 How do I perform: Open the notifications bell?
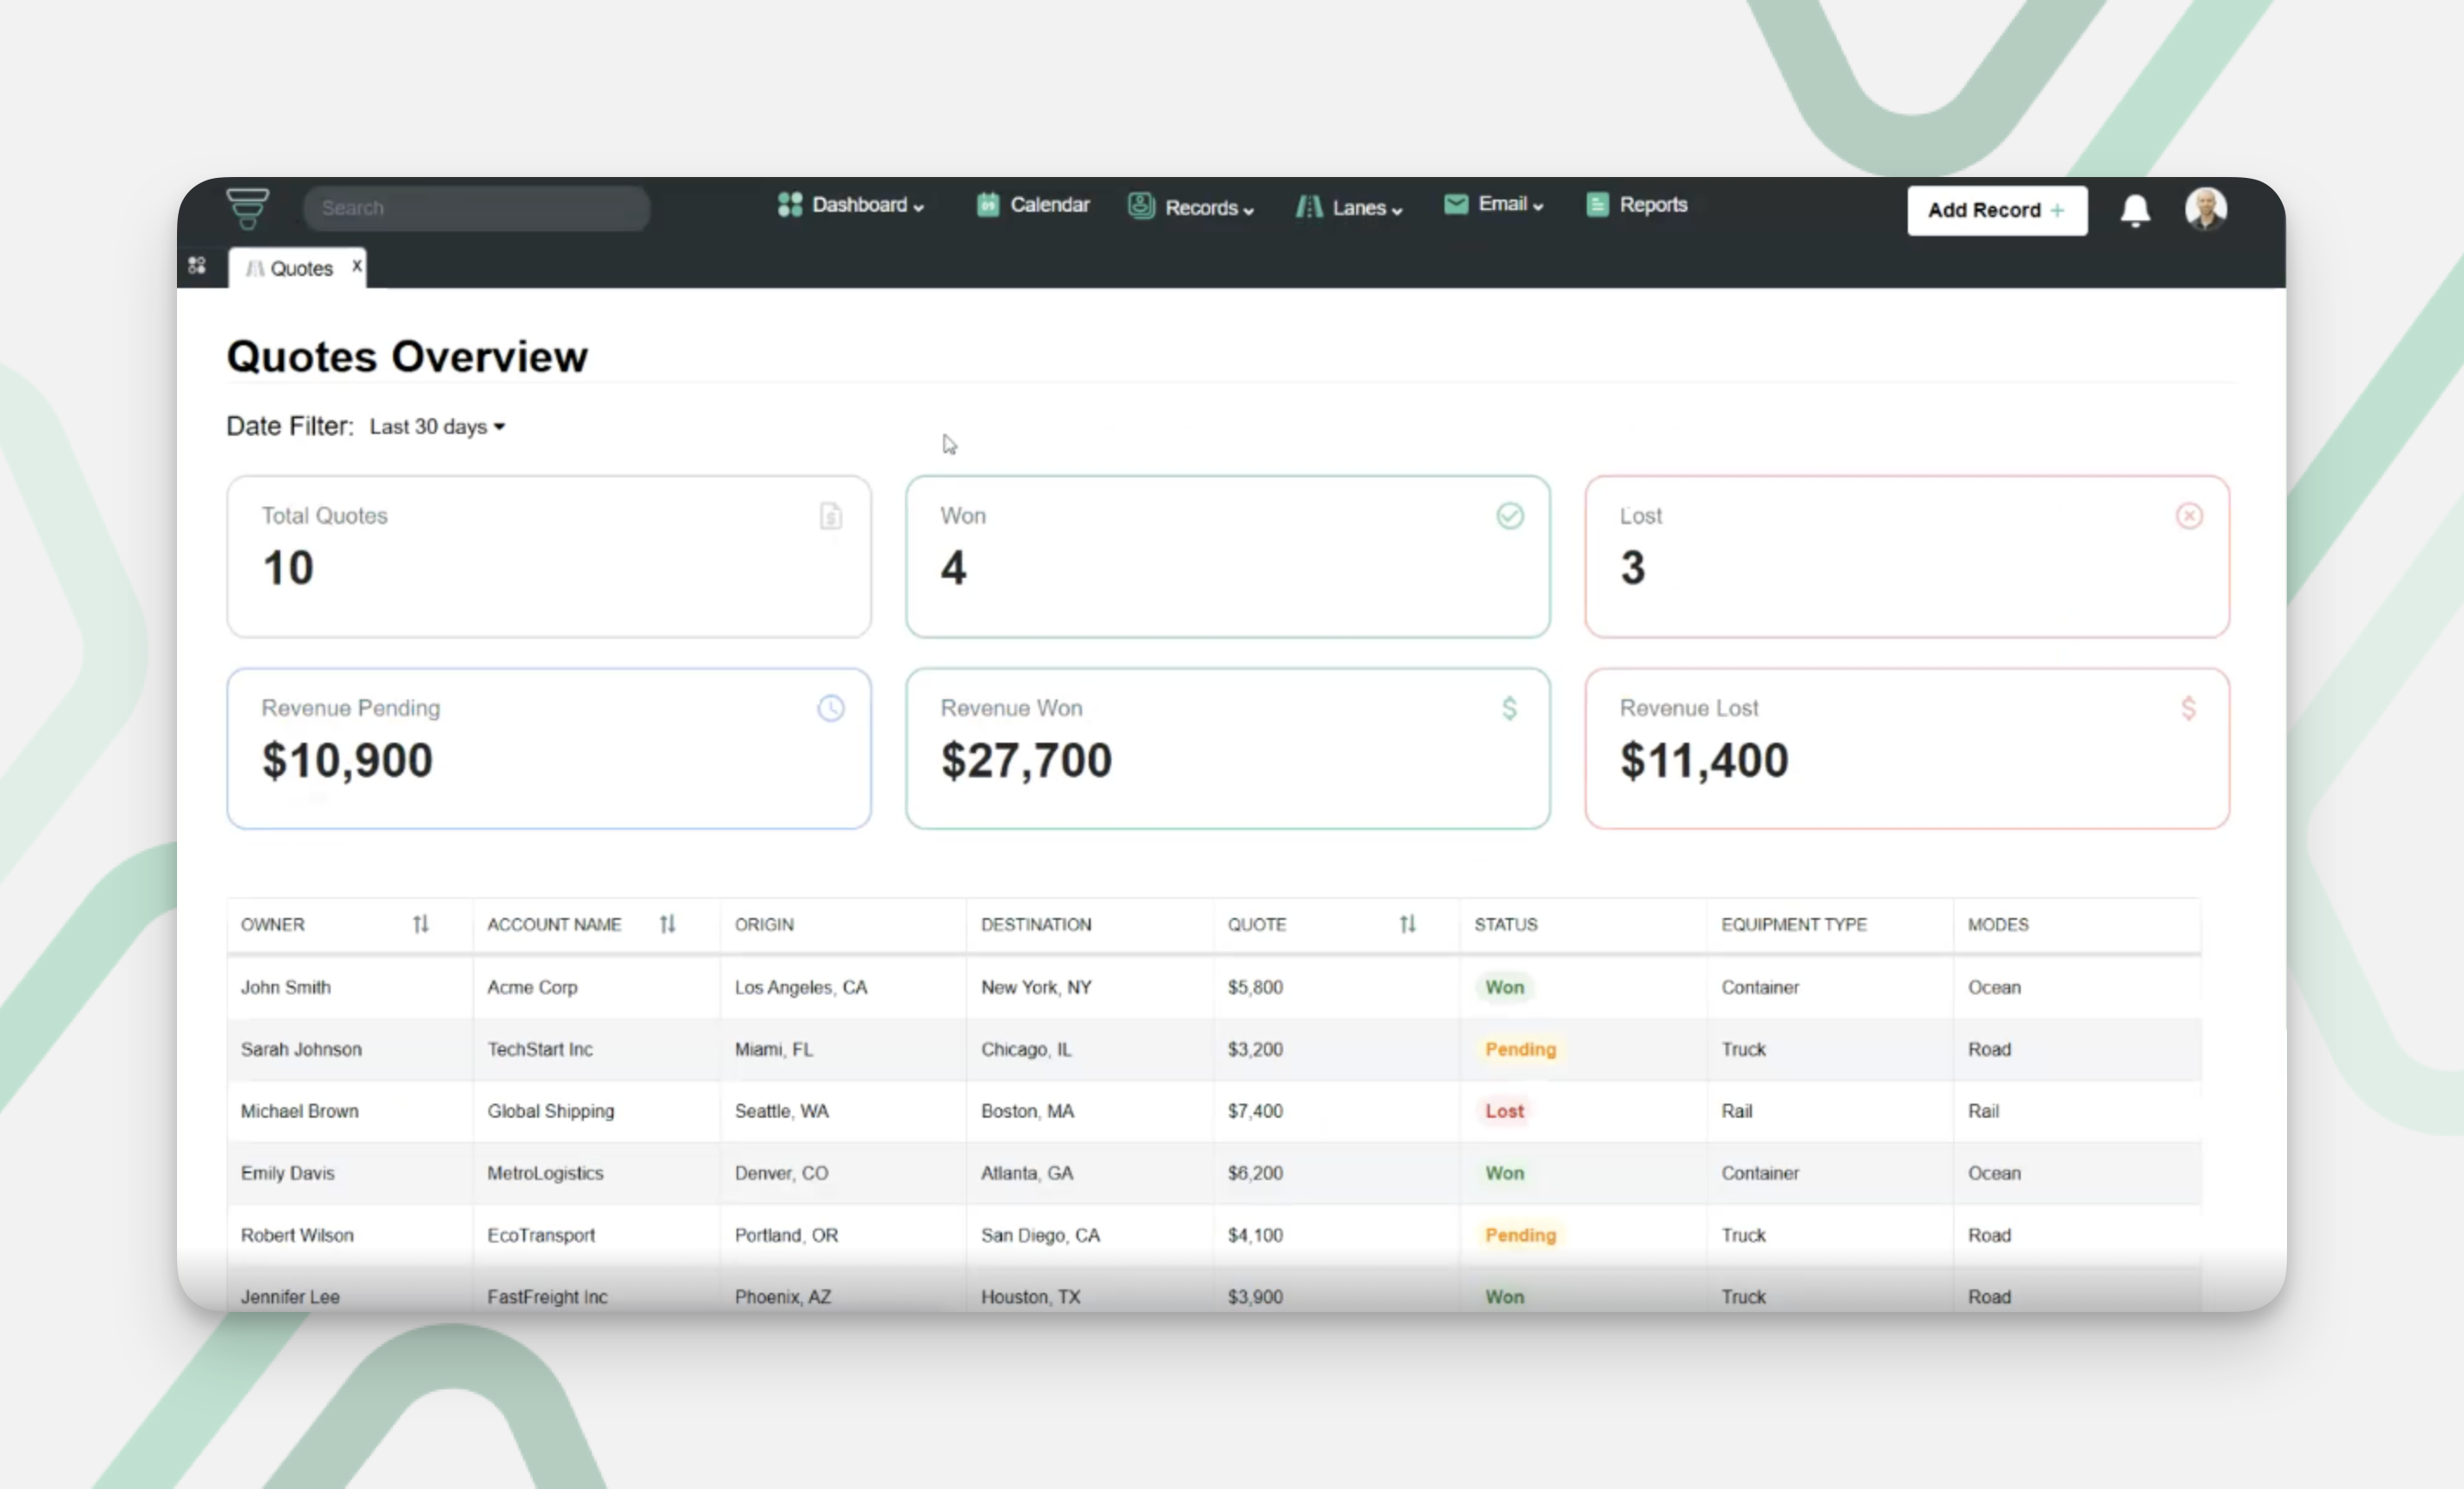click(x=2135, y=210)
